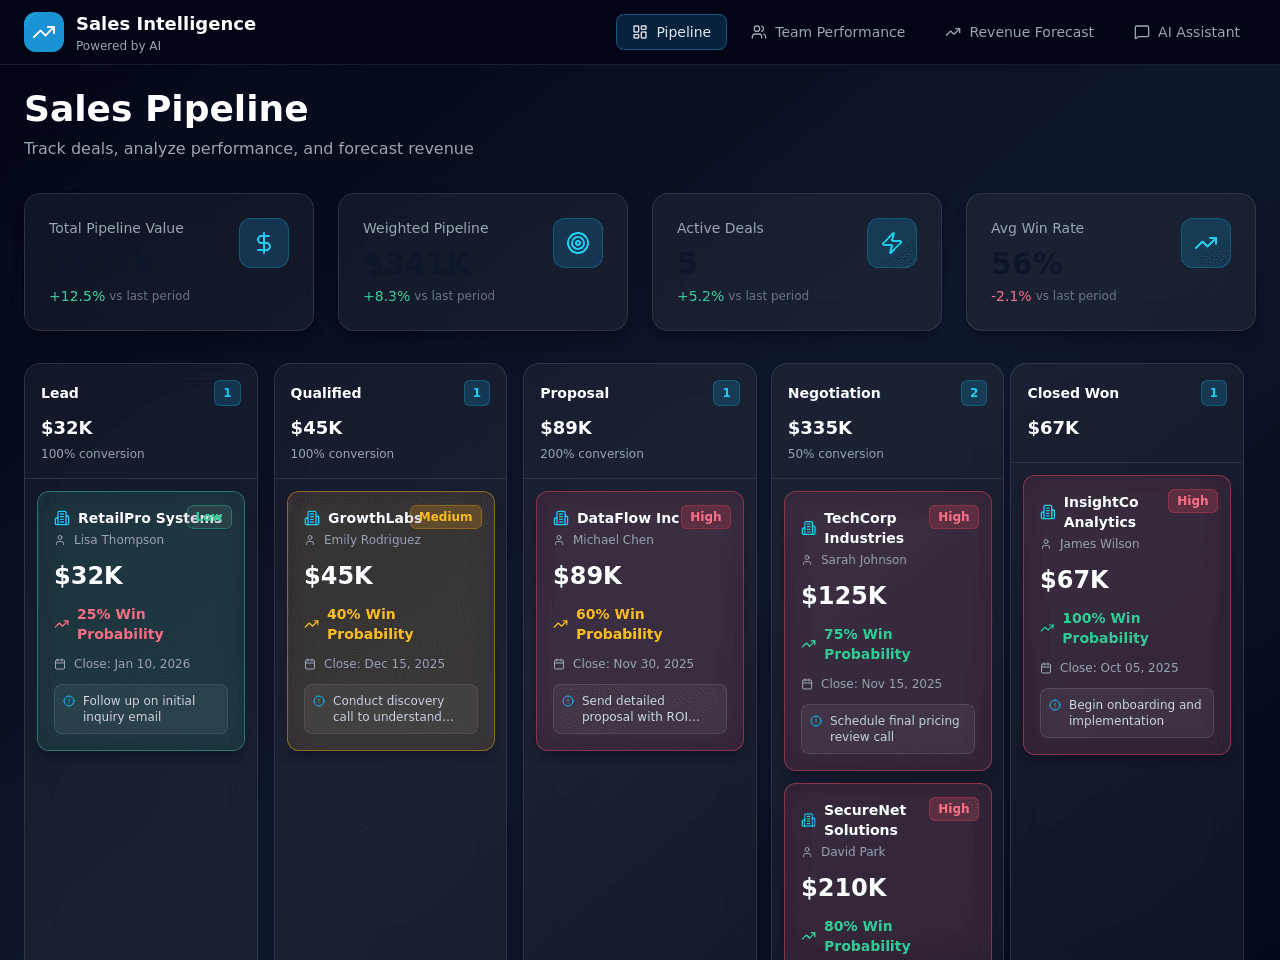Open the 'Conduct discovery call' next action
The height and width of the screenshot is (960, 1280).
[x=391, y=709]
